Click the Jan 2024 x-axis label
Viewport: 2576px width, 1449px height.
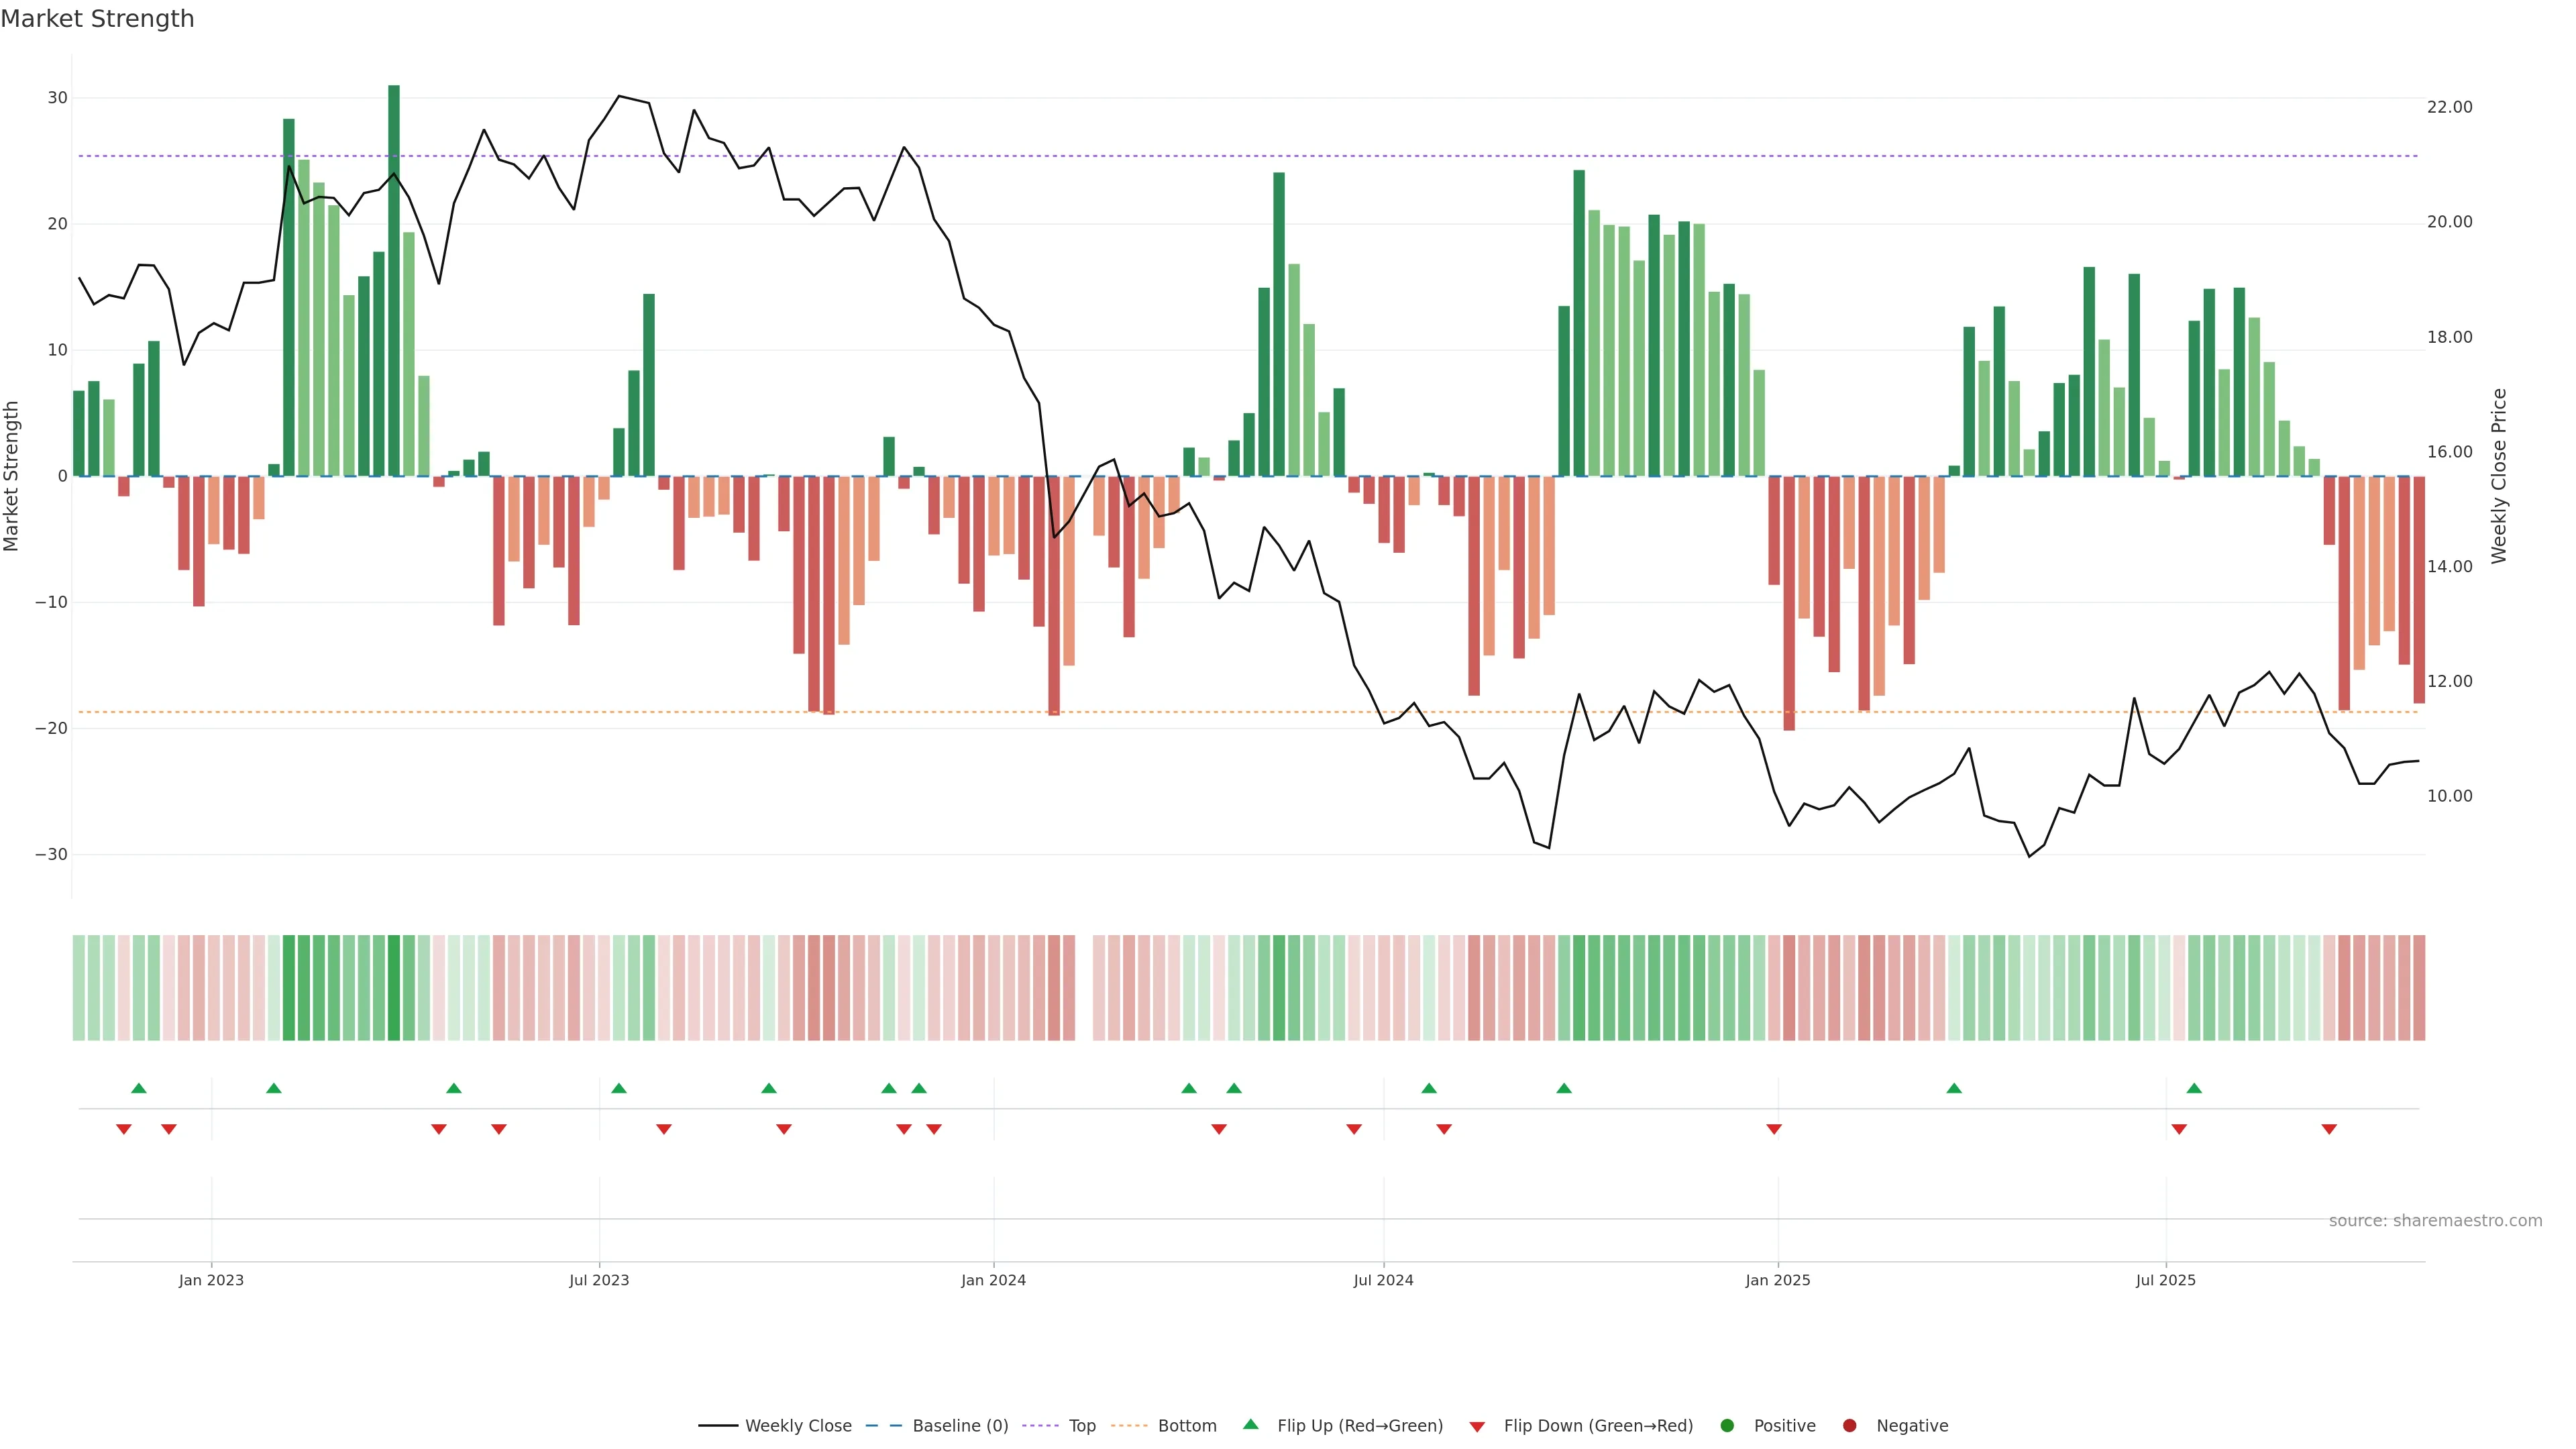[x=993, y=1280]
